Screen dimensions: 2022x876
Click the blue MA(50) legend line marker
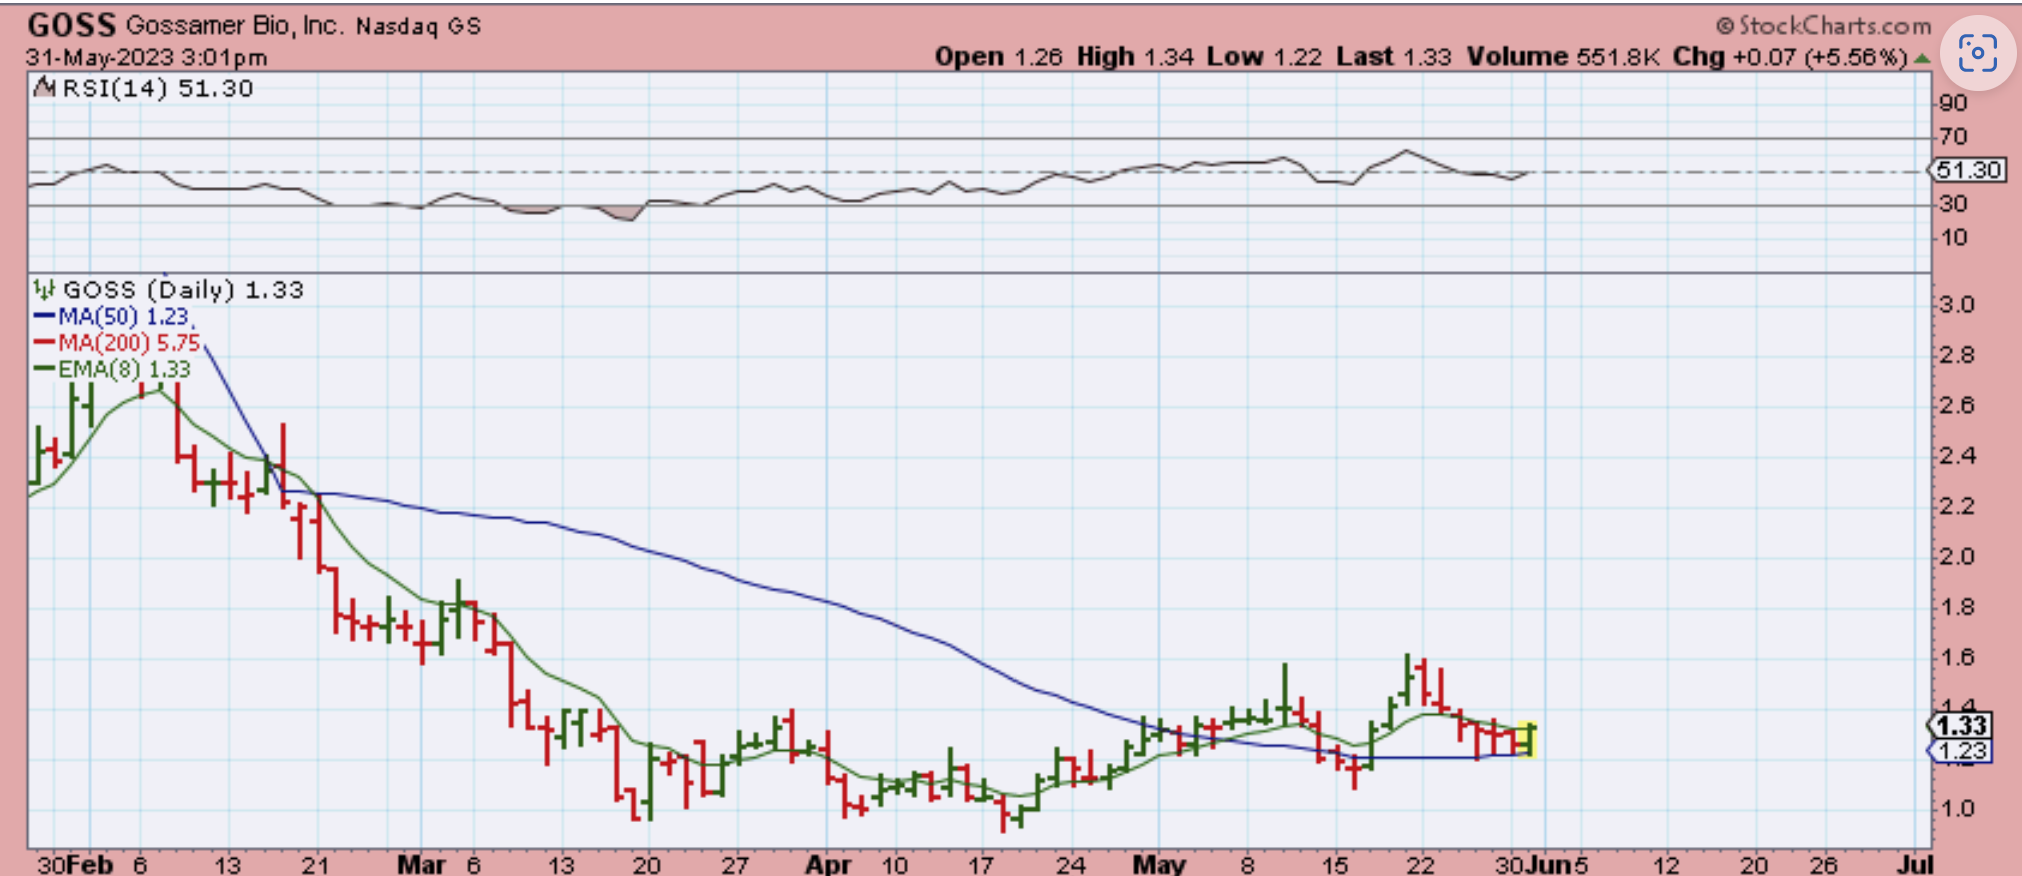pos(44,317)
